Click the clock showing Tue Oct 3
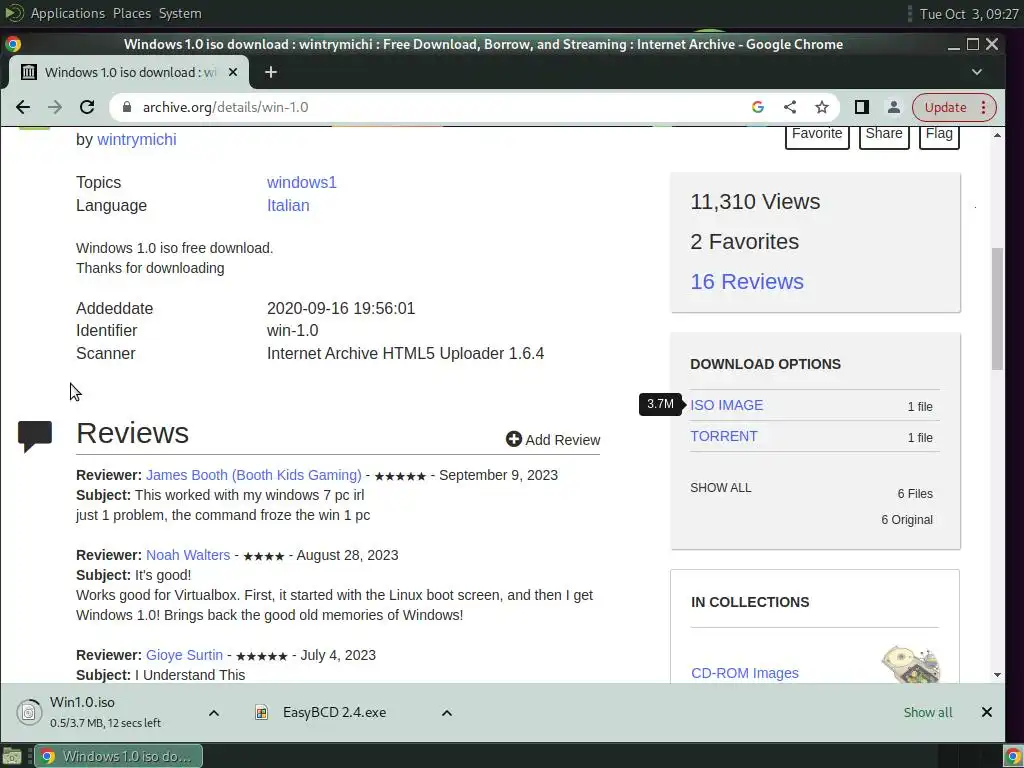The height and width of the screenshot is (768, 1024). pos(968,14)
